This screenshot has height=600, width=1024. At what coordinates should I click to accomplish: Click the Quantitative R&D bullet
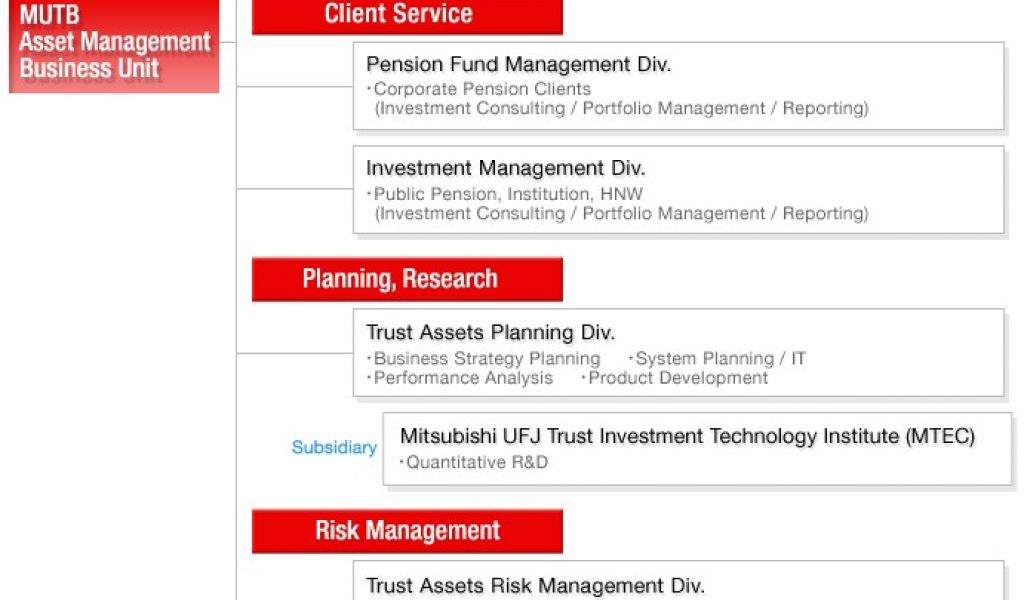476,463
